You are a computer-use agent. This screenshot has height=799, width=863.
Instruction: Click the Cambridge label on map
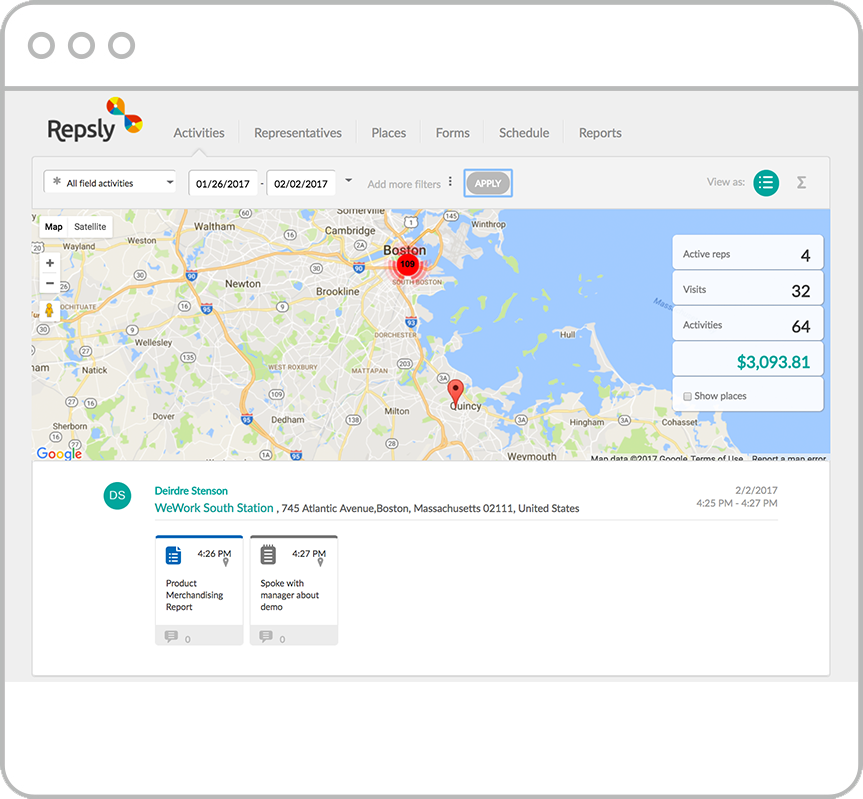coord(350,231)
